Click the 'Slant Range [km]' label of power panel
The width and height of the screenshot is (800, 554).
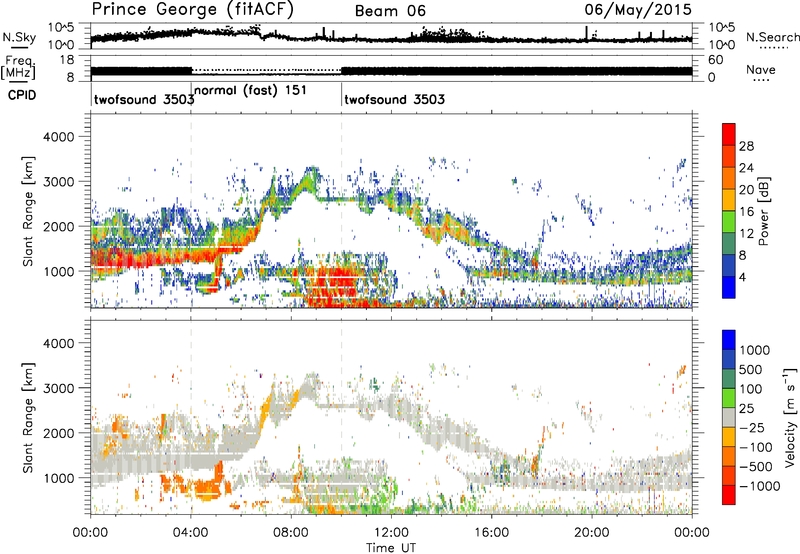28,211
